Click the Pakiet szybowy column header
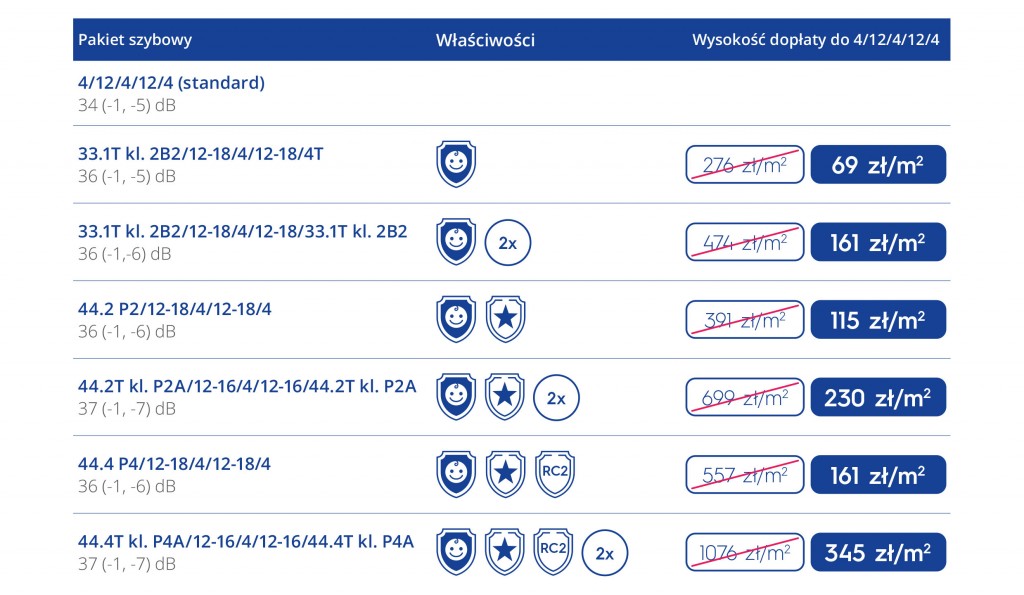 pos(135,40)
